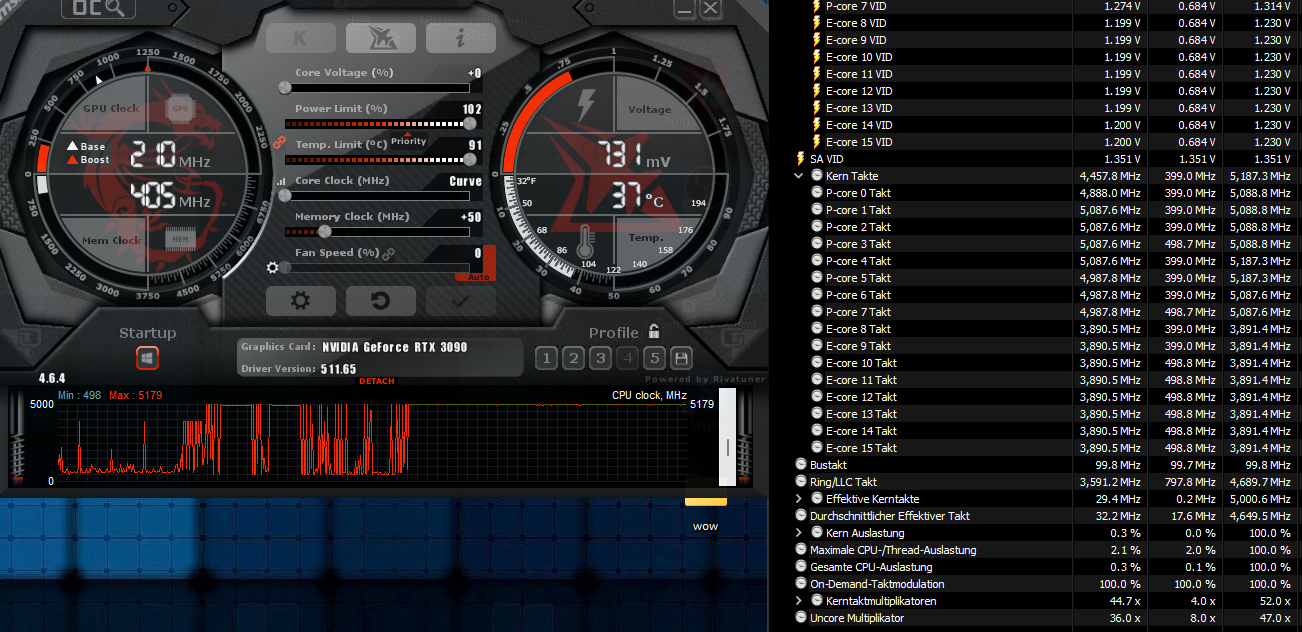This screenshot has height=632, width=1302.
Task: Apply settings with the checkmark button
Action: click(x=460, y=300)
